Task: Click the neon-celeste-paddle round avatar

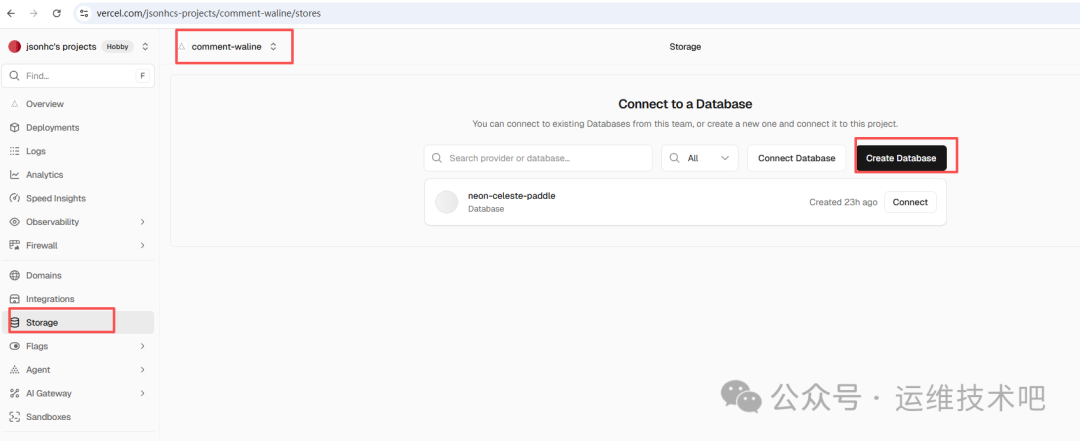Action: [447, 202]
